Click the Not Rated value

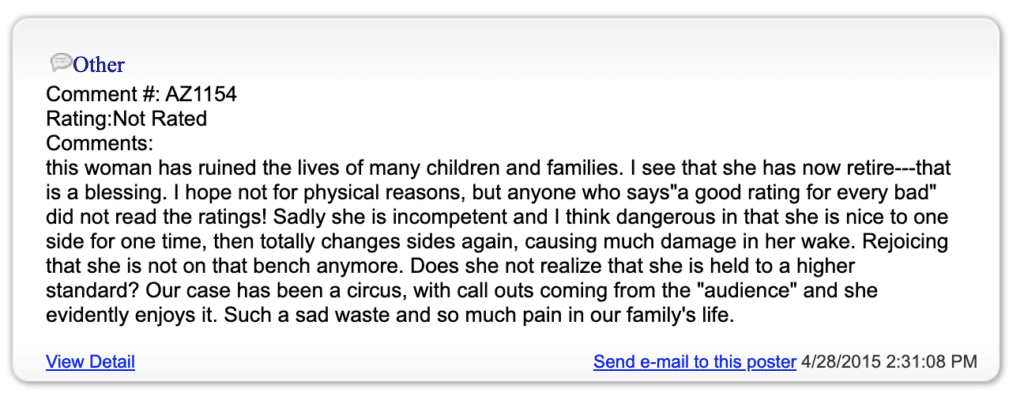pyautogui.click(x=160, y=119)
